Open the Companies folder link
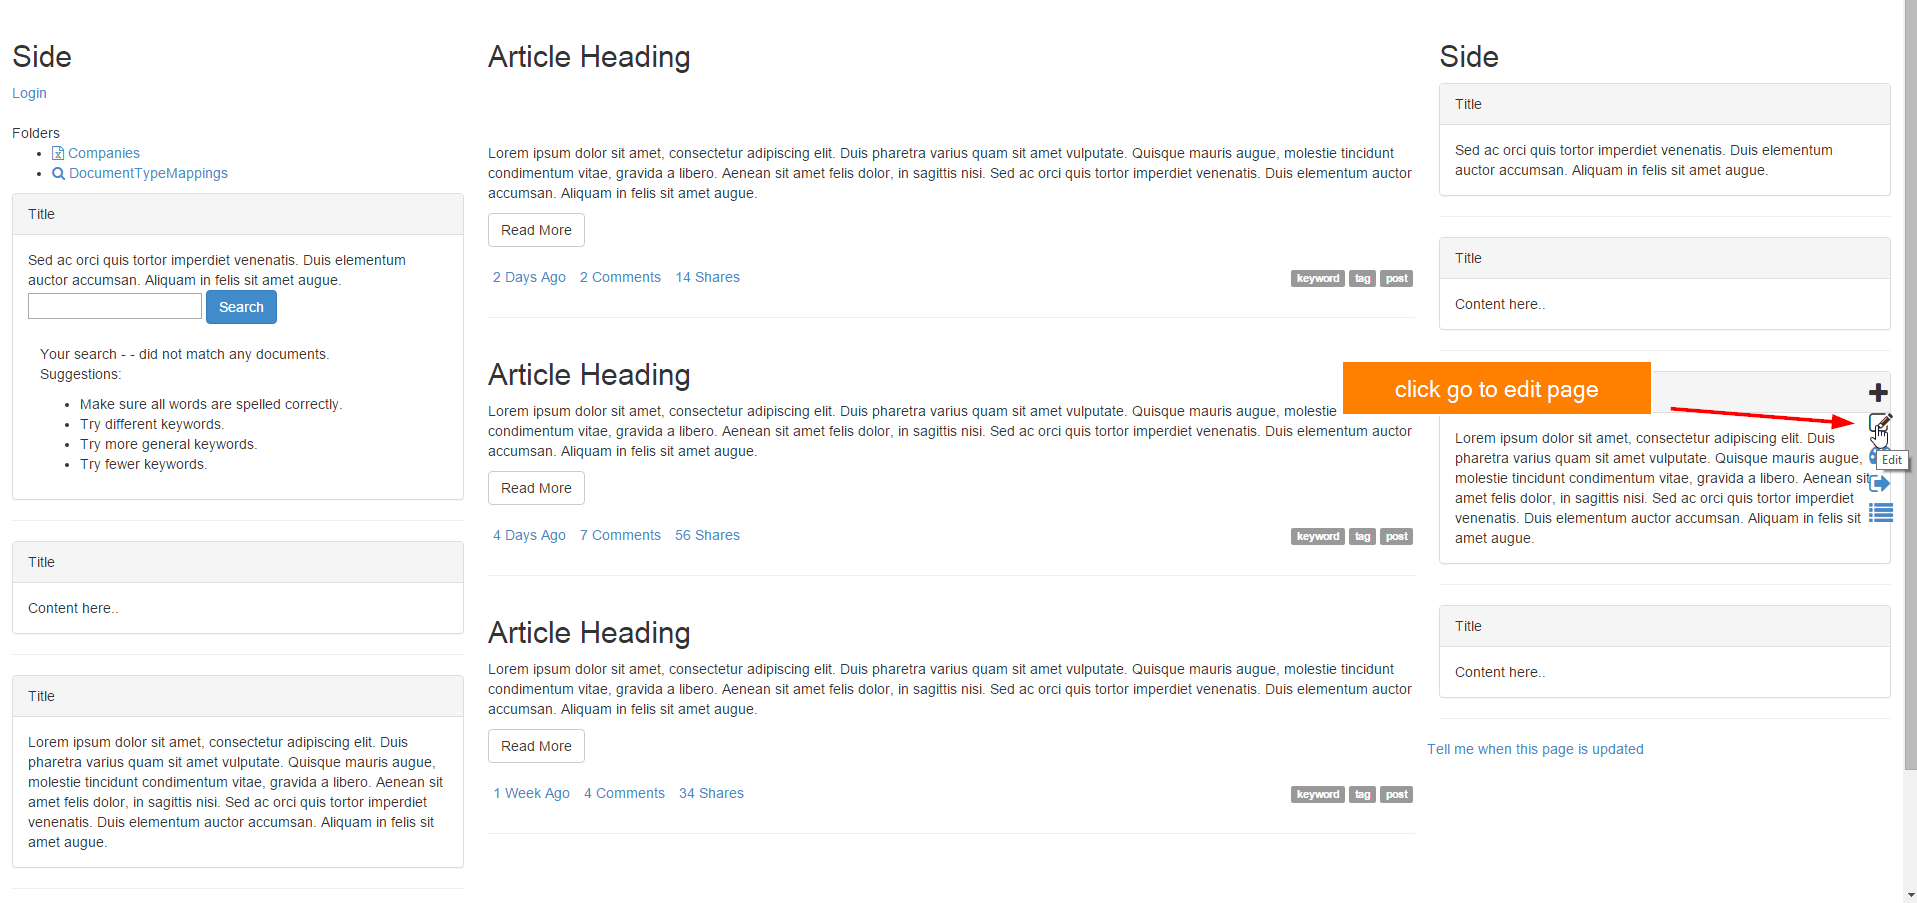 104,153
